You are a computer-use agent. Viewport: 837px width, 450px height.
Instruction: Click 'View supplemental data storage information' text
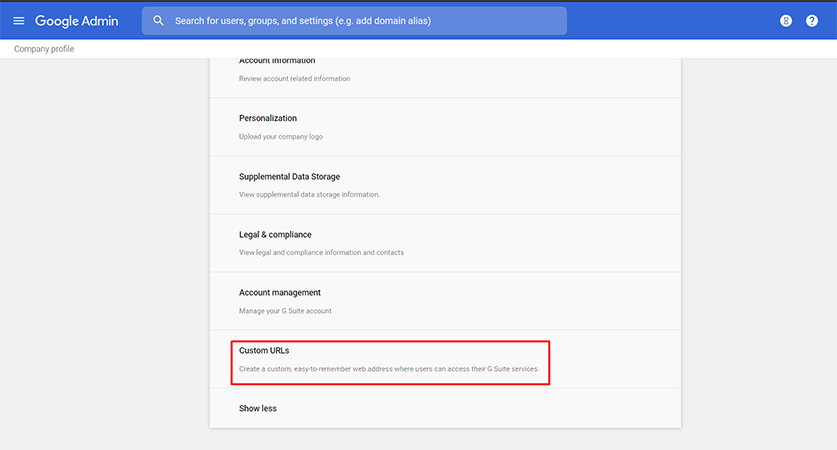(309, 195)
